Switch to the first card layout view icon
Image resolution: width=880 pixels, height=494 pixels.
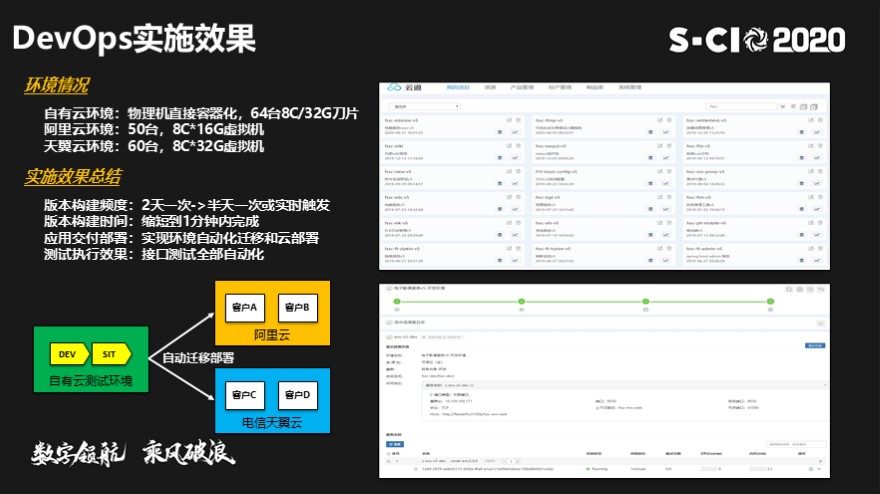(x=804, y=107)
